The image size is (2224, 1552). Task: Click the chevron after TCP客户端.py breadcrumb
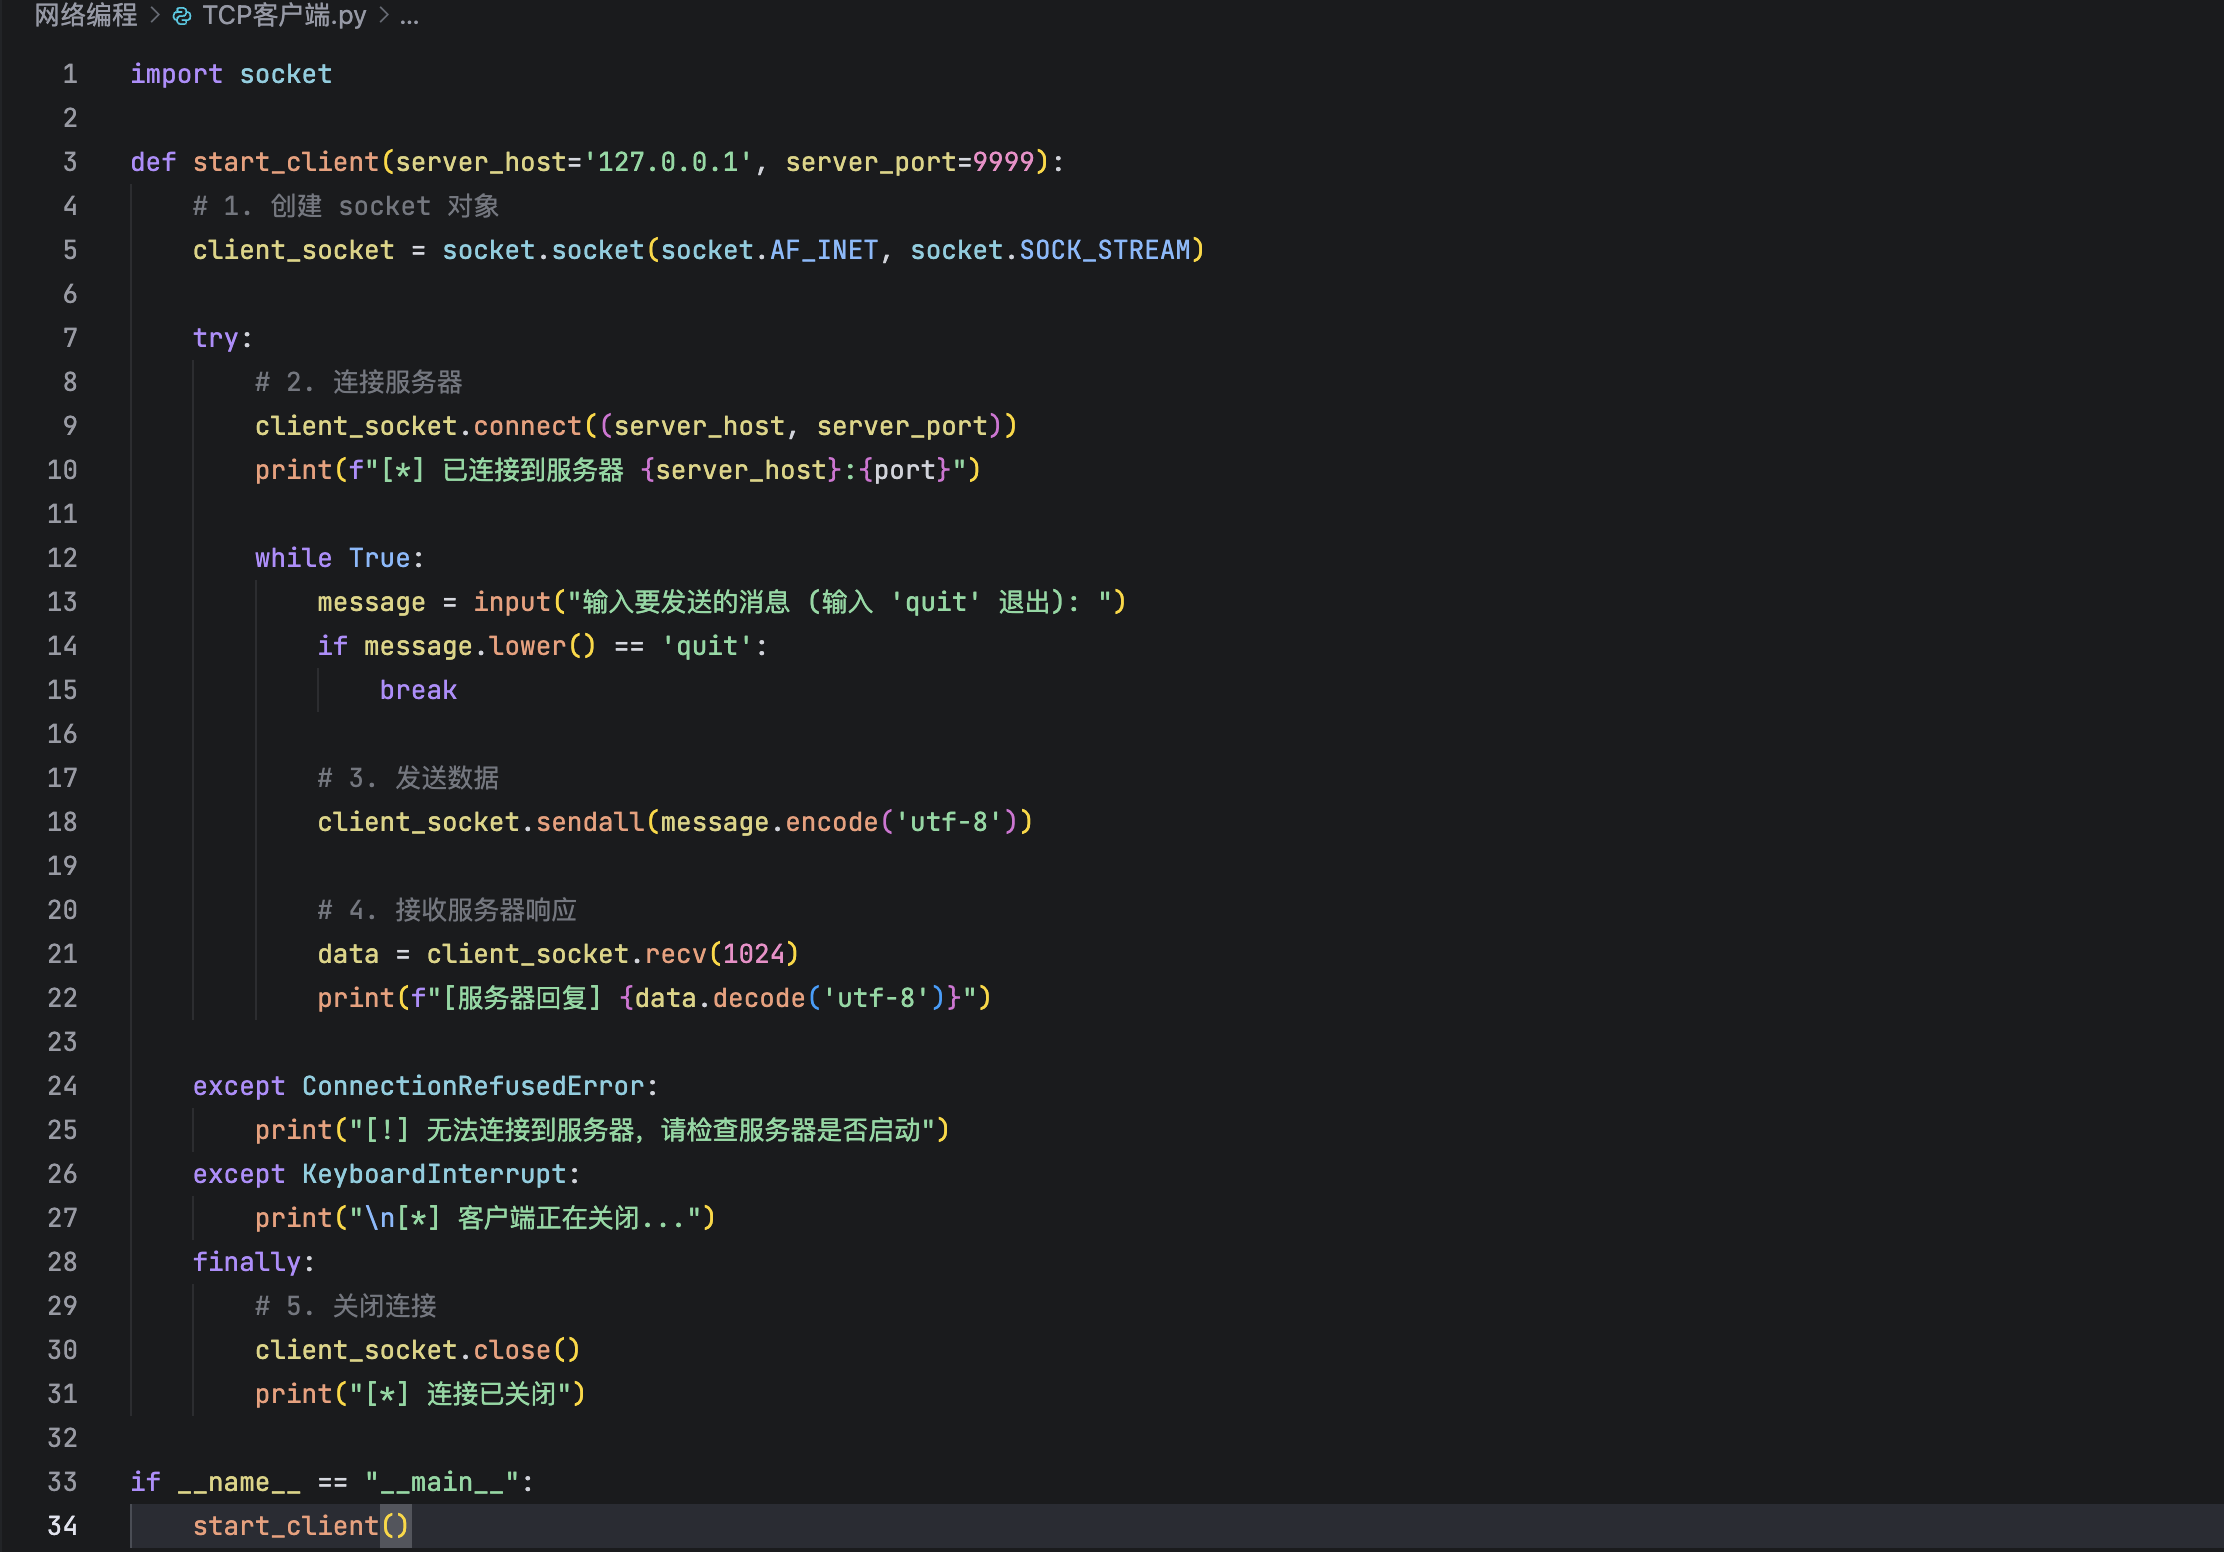pyautogui.click(x=384, y=16)
